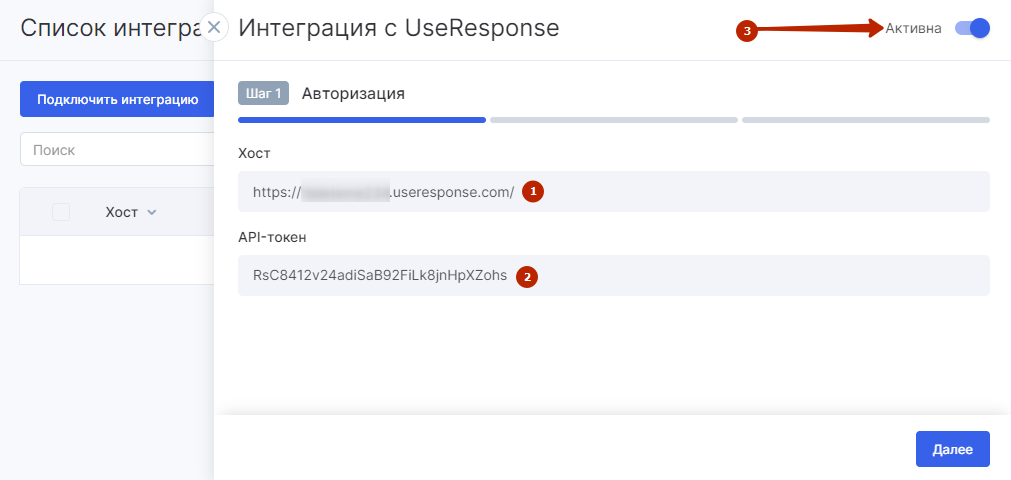
Task: Click the Активна label text
Action: pyautogui.click(x=913, y=28)
